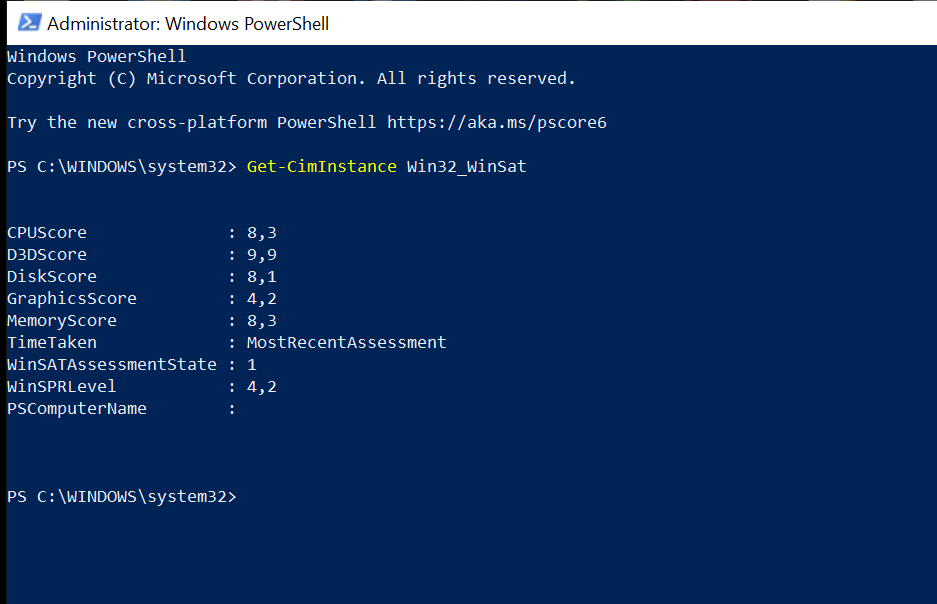Image resolution: width=937 pixels, height=604 pixels.
Task: Click the DiskScore label
Action: tap(52, 276)
